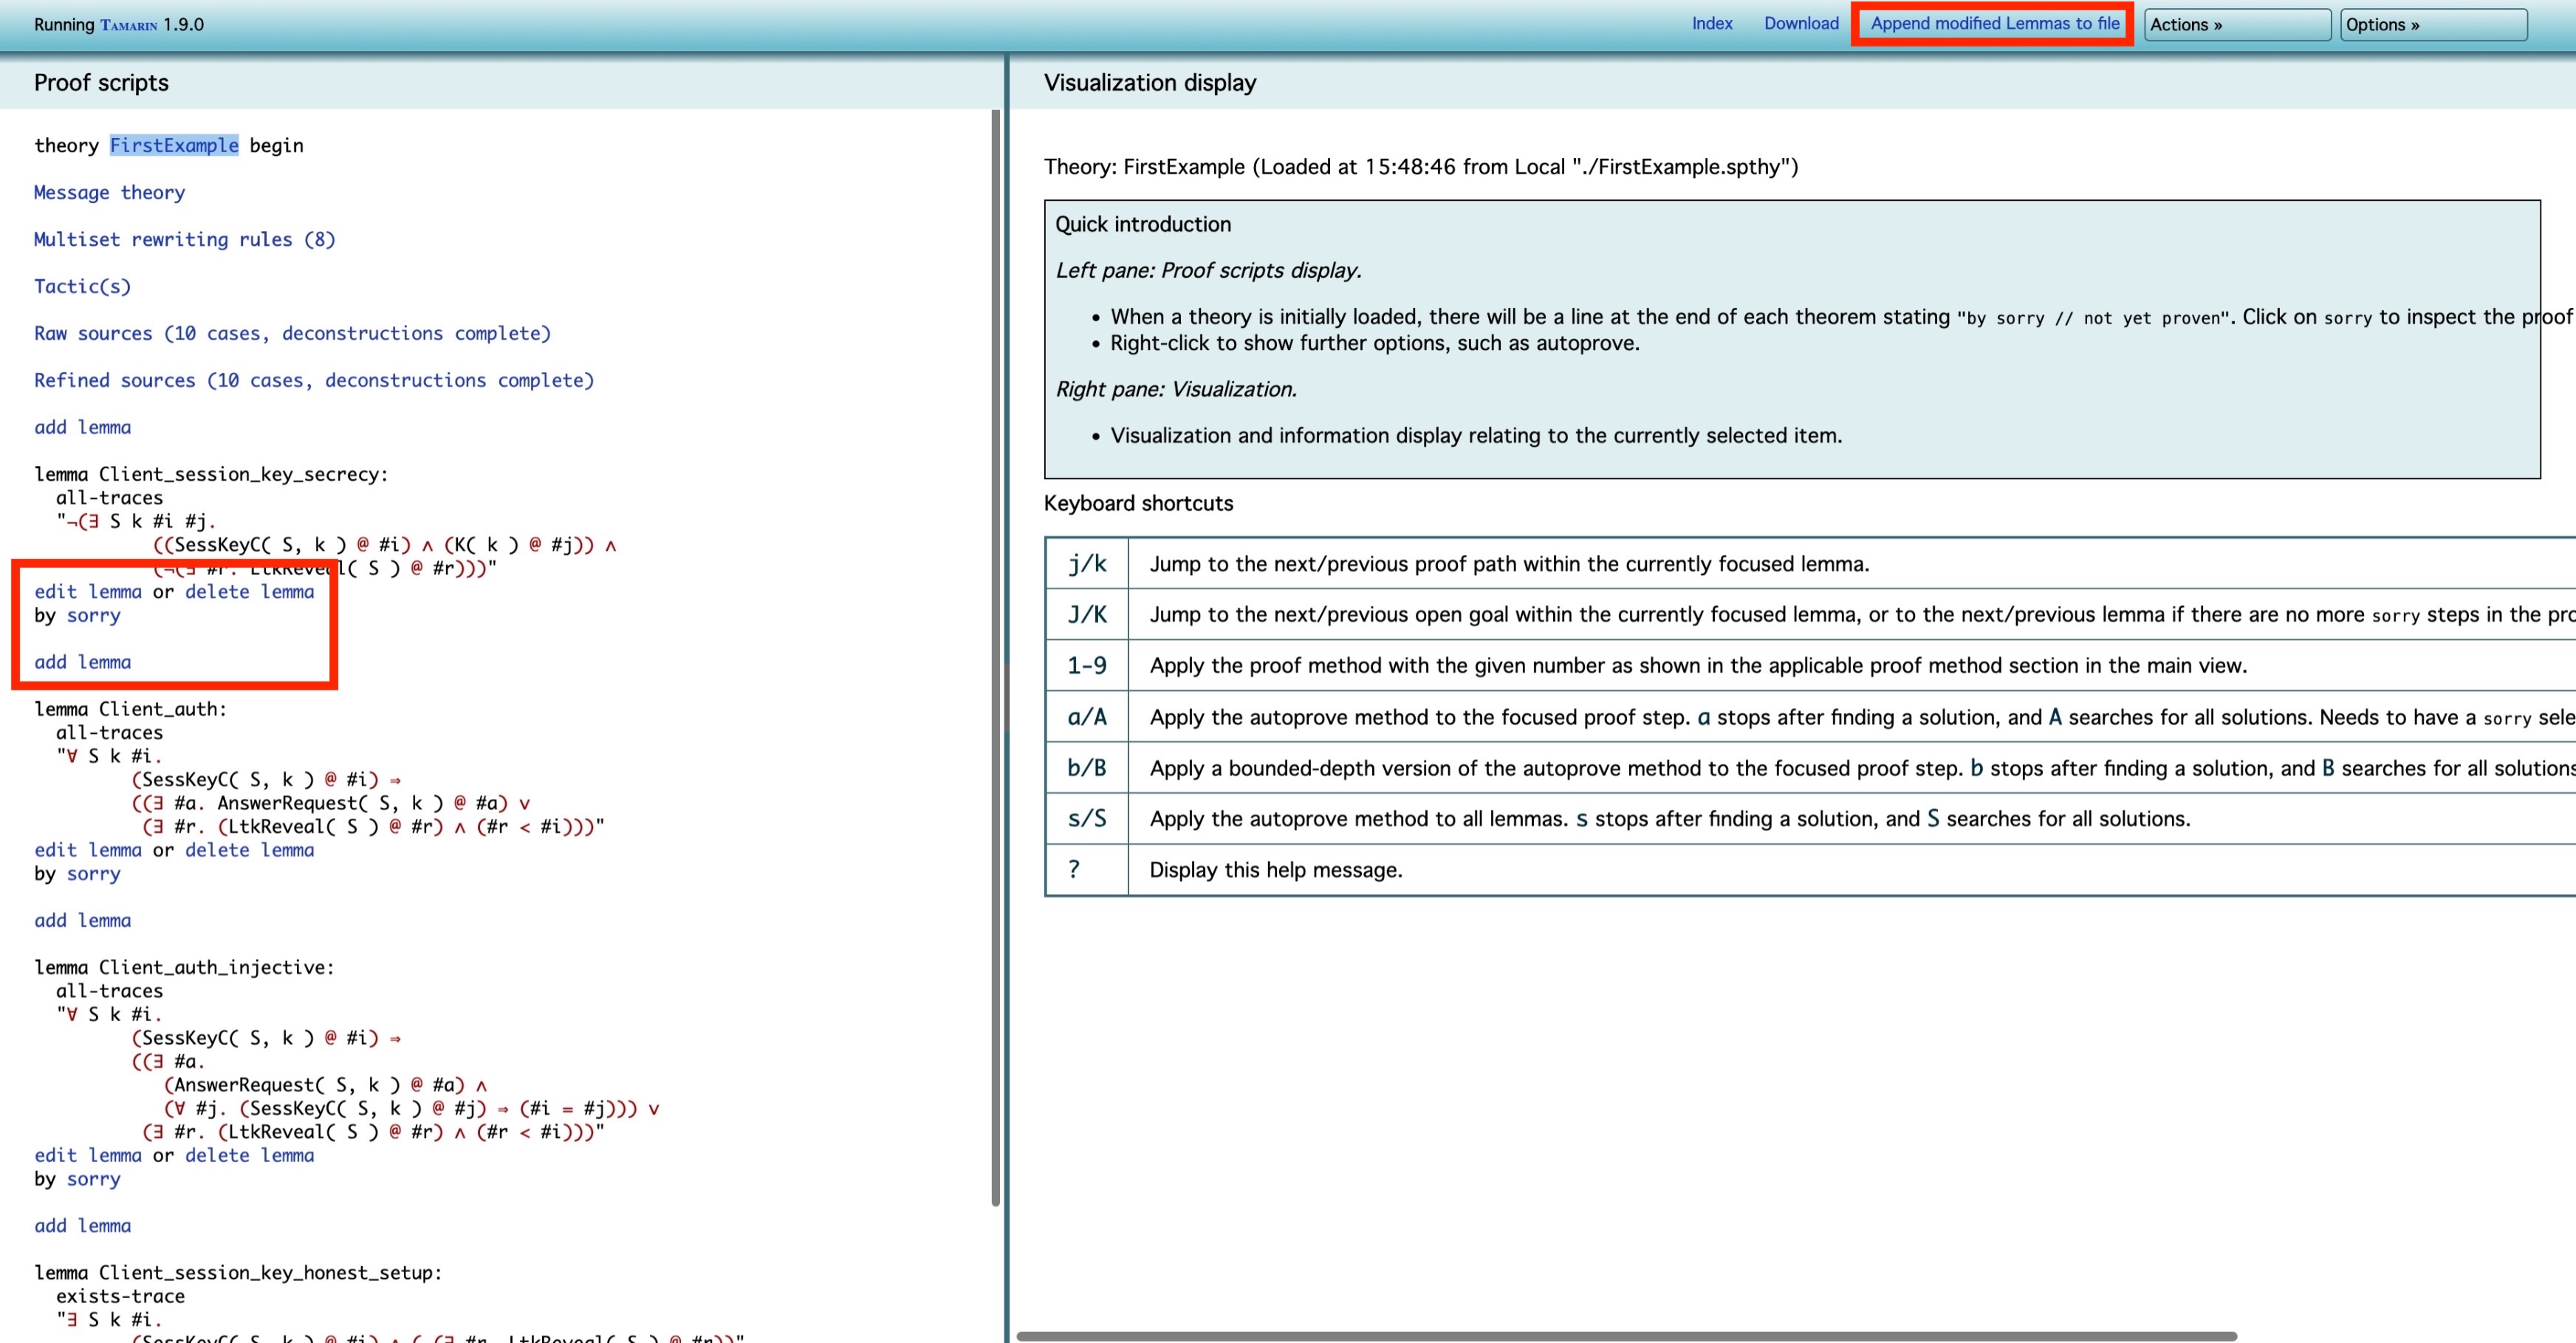This screenshot has width=2576, height=1343.
Task: Open the Tactic(s) link
Action: pyautogui.click(x=82, y=286)
